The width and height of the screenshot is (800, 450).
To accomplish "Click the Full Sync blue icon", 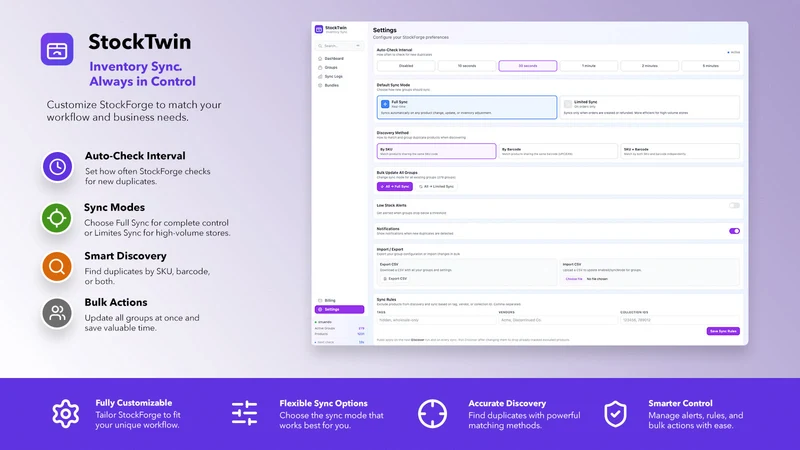I will [385, 104].
